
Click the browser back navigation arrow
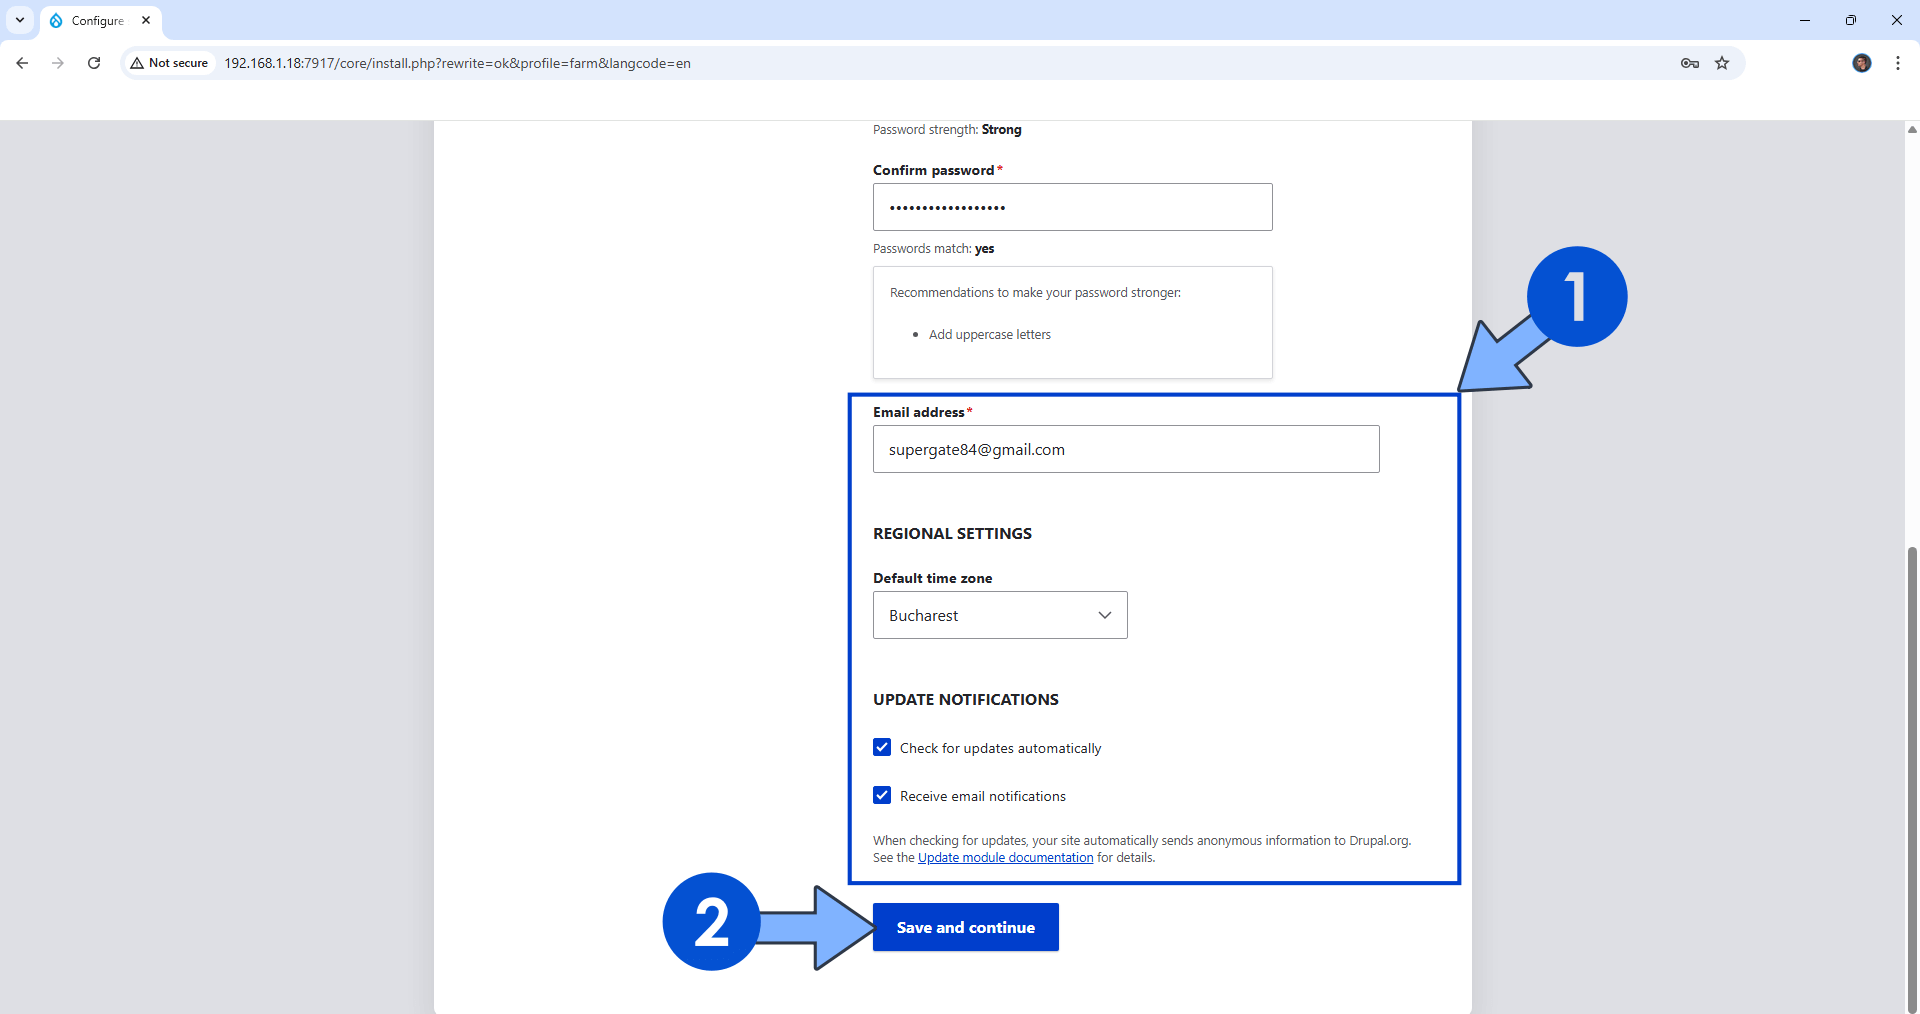(21, 62)
